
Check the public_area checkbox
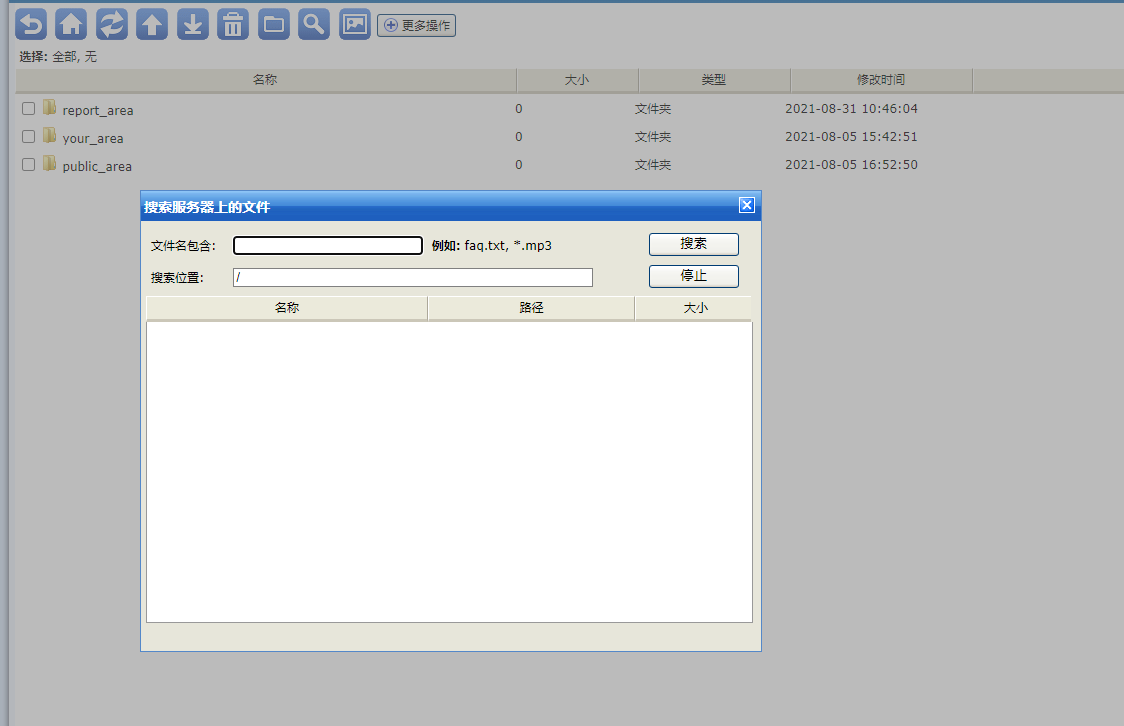(29, 164)
